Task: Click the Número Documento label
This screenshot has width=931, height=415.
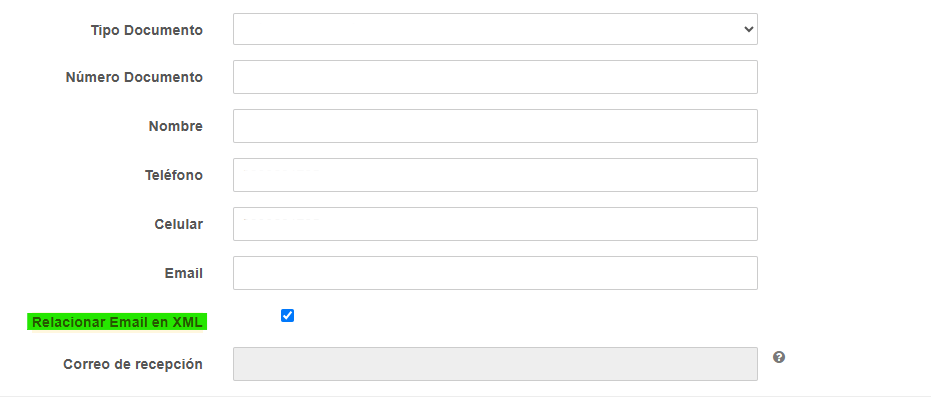Action: coord(134,77)
